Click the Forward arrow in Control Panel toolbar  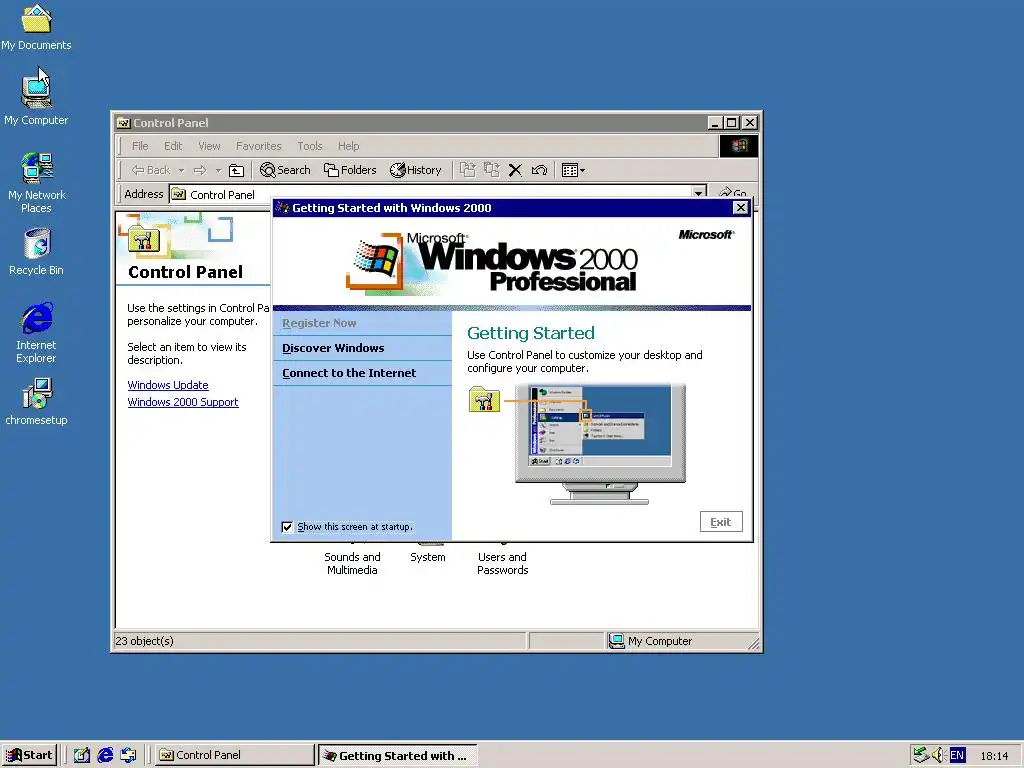tap(200, 170)
